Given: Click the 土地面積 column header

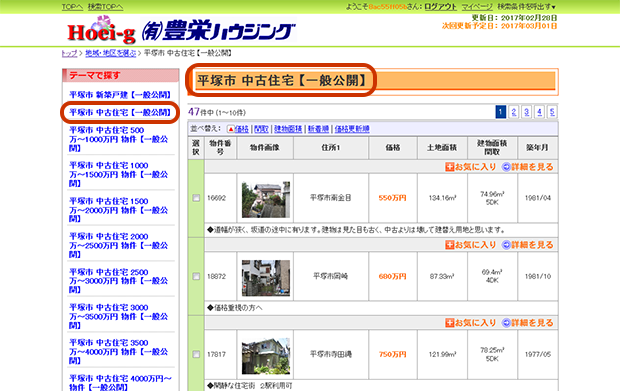Looking at the screenshot, I should click(x=442, y=147).
